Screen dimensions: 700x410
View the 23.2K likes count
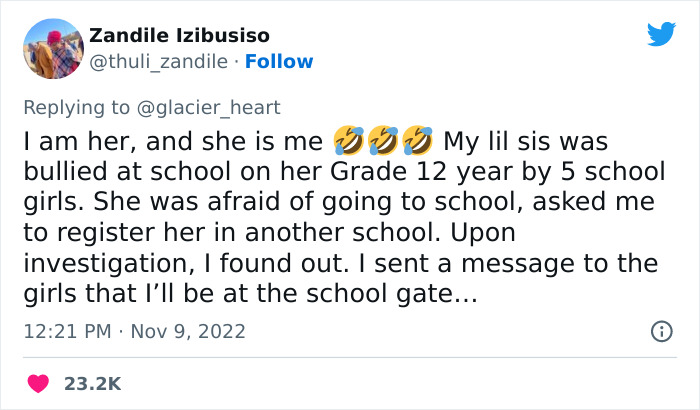[x=94, y=383]
